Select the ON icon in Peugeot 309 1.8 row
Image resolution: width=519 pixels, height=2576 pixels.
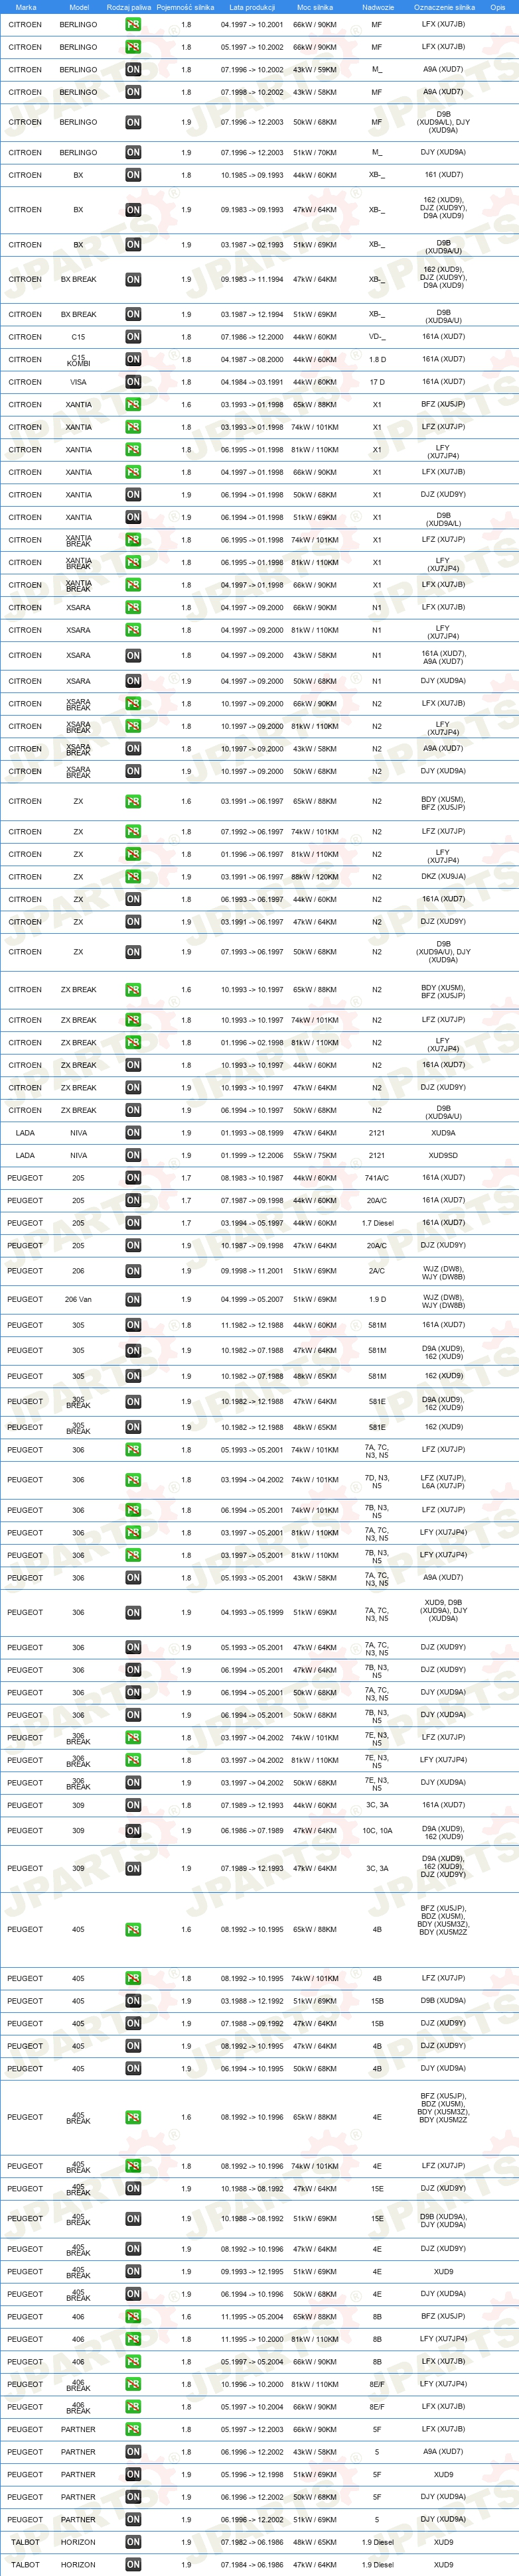point(133,1805)
